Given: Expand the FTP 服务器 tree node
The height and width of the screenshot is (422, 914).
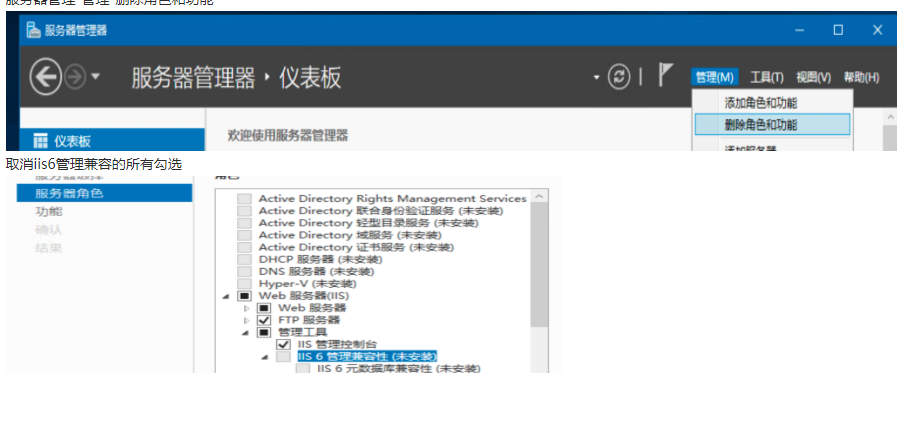Looking at the screenshot, I should [246, 320].
